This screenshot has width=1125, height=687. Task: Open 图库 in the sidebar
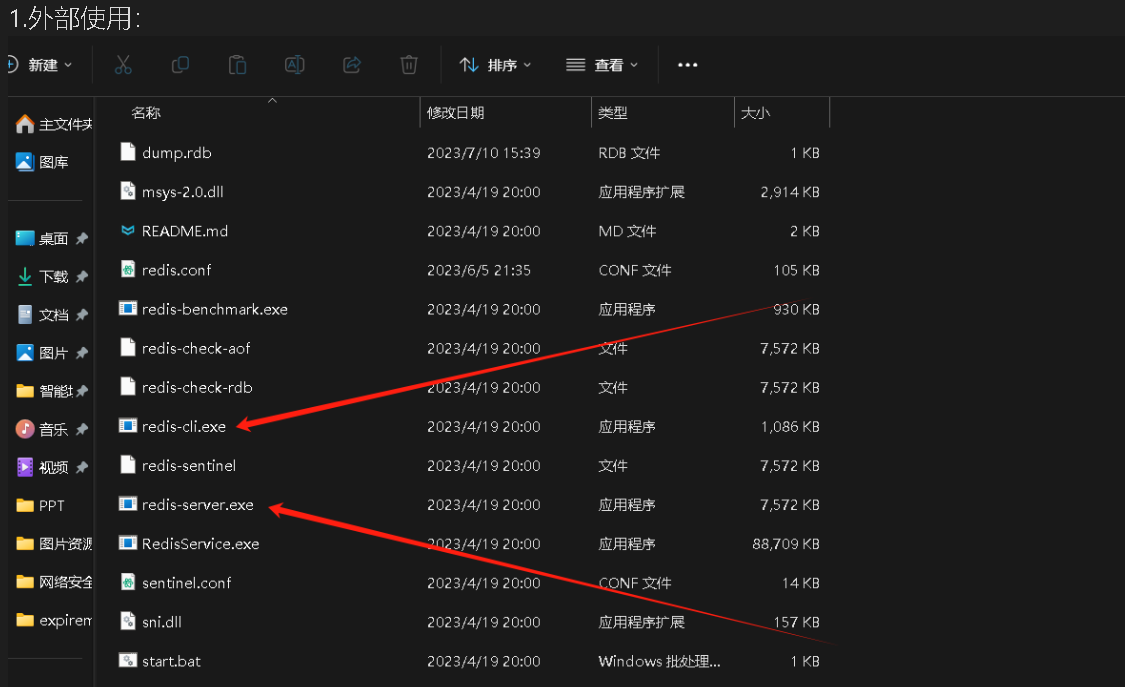(43, 162)
